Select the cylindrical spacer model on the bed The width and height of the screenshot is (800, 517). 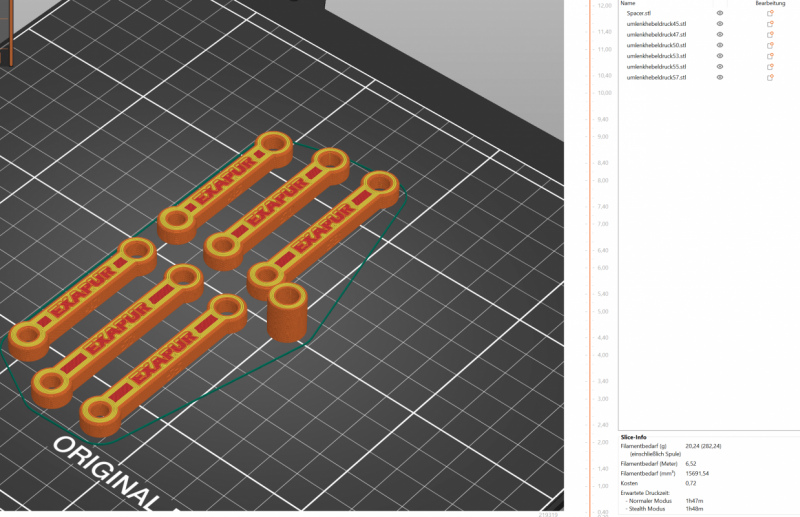coord(287,312)
